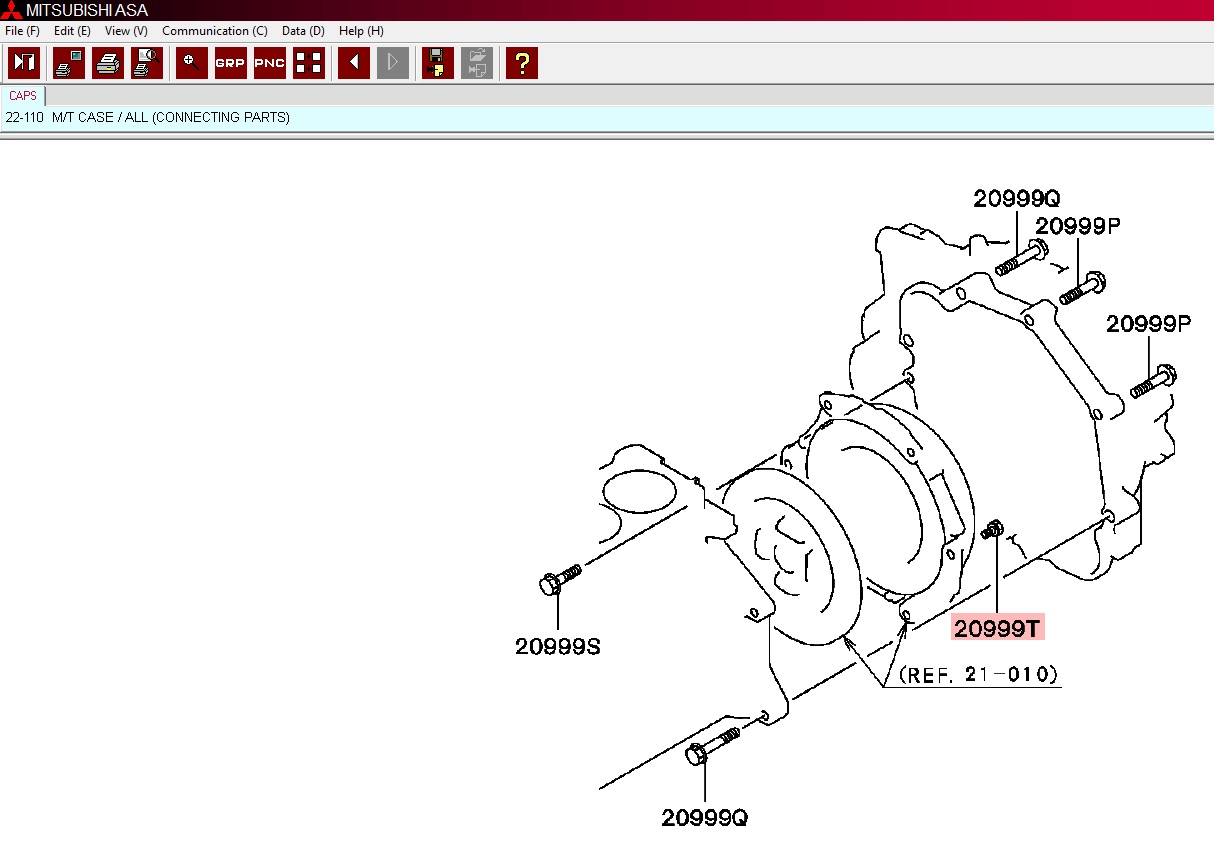This screenshot has height=842, width=1214.
Task: Select the CAPS tab
Action: (23, 96)
